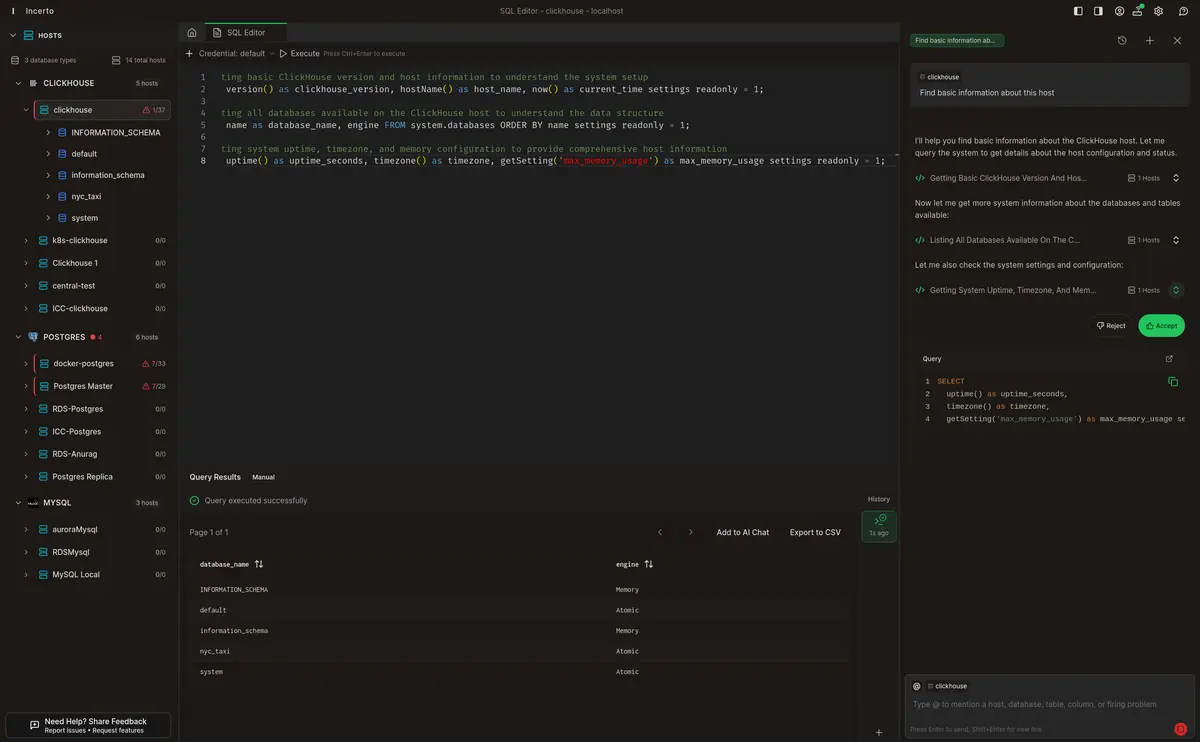
Task: Open the Settings gear in top bar
Action: point(1158,11)
